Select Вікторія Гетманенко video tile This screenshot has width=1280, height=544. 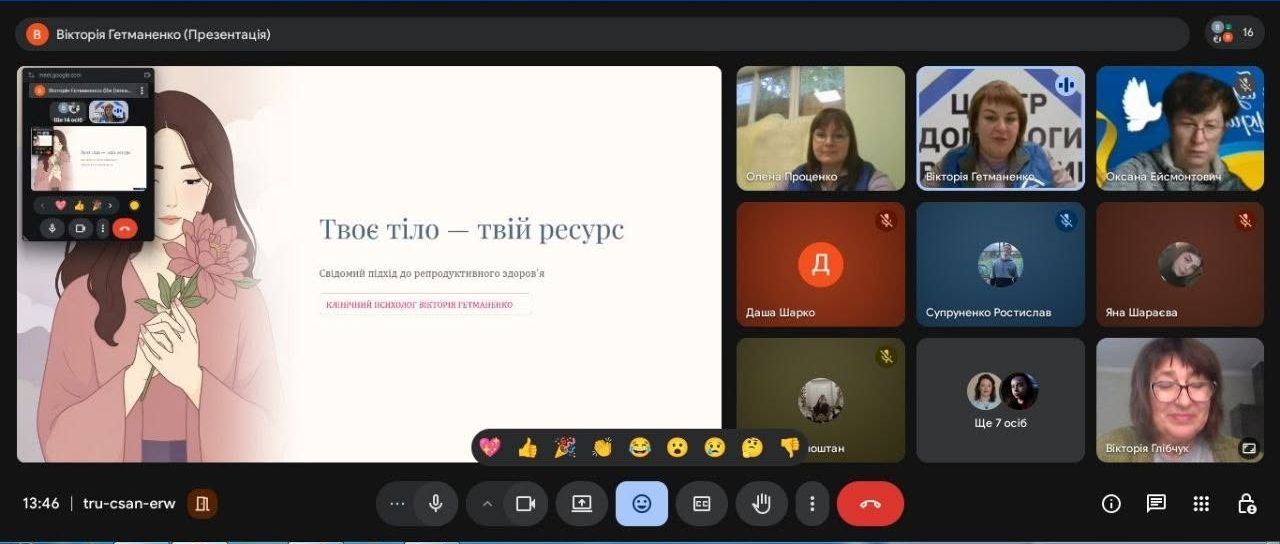[x=1000, y=128]
